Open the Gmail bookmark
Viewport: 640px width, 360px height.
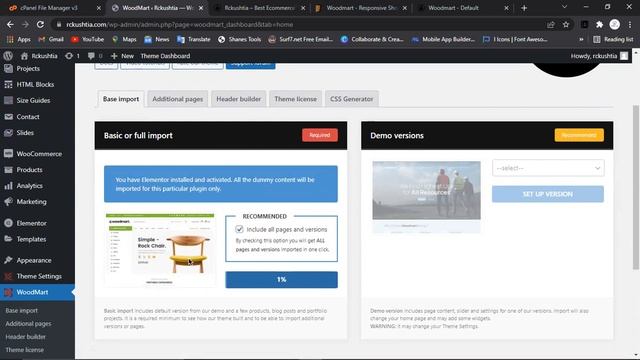coord(51,39)
